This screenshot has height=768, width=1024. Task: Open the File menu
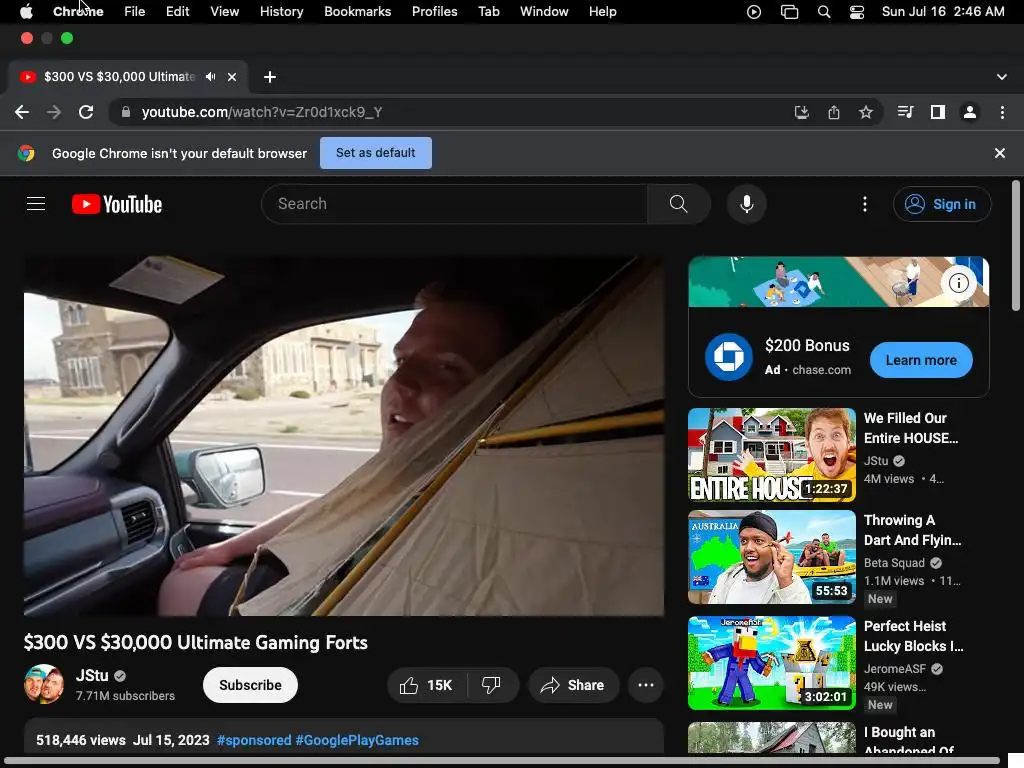pos(135,12)
